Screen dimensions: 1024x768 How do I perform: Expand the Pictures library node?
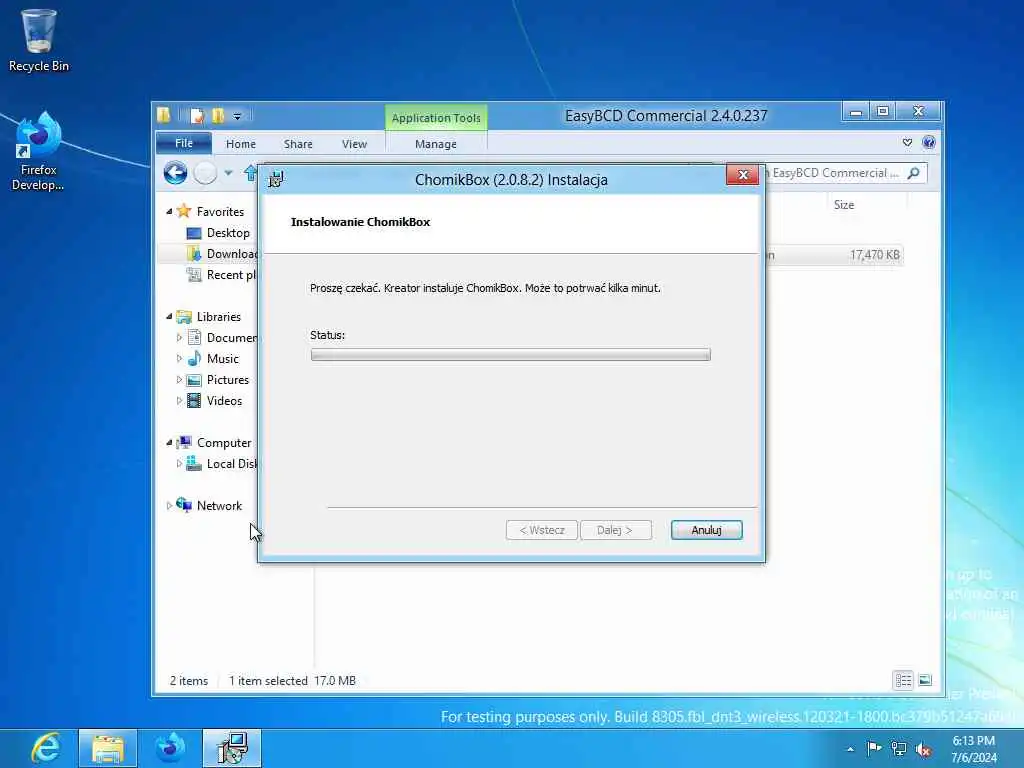[x=179, y=379]
